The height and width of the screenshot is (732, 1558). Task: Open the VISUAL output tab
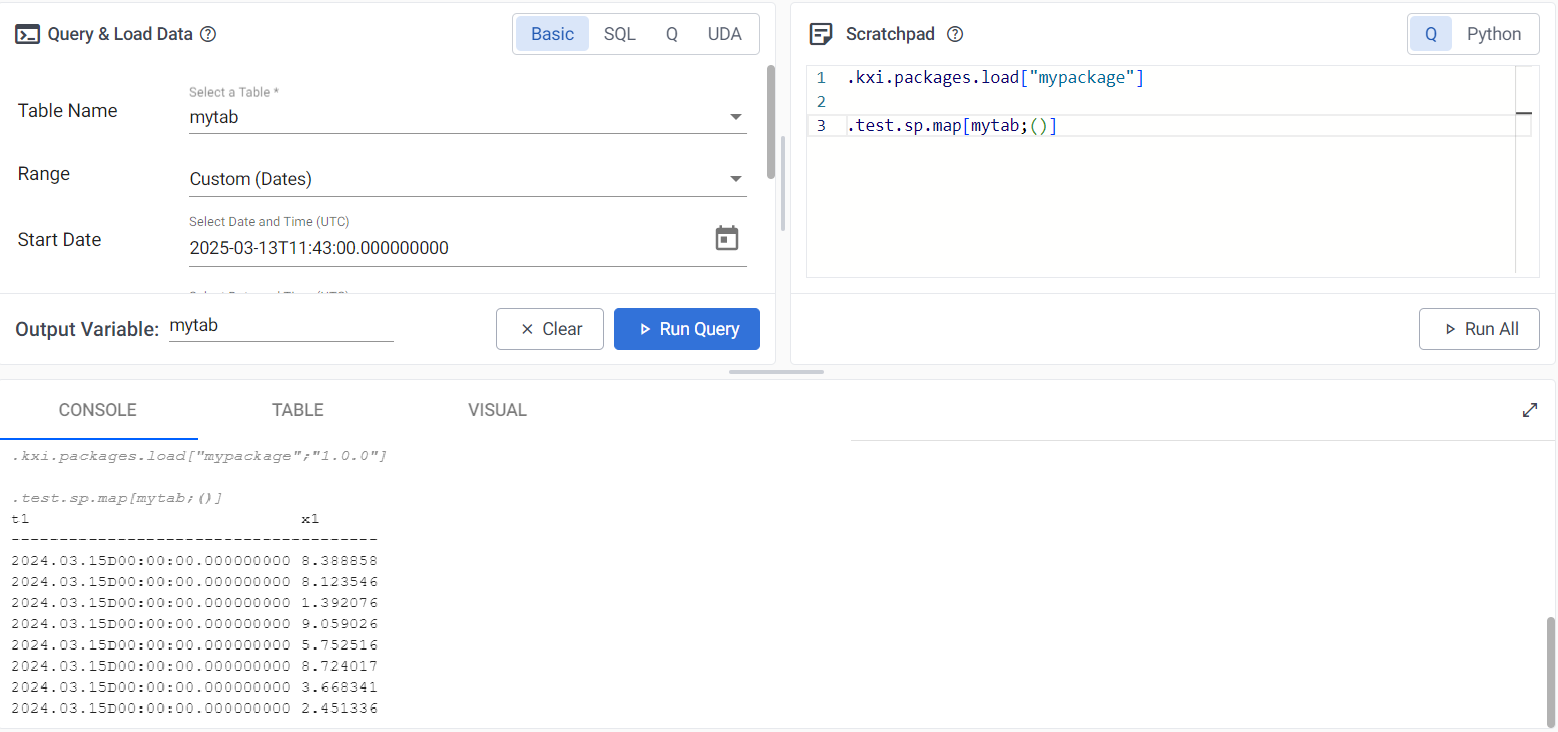click(x=497, y=410)
